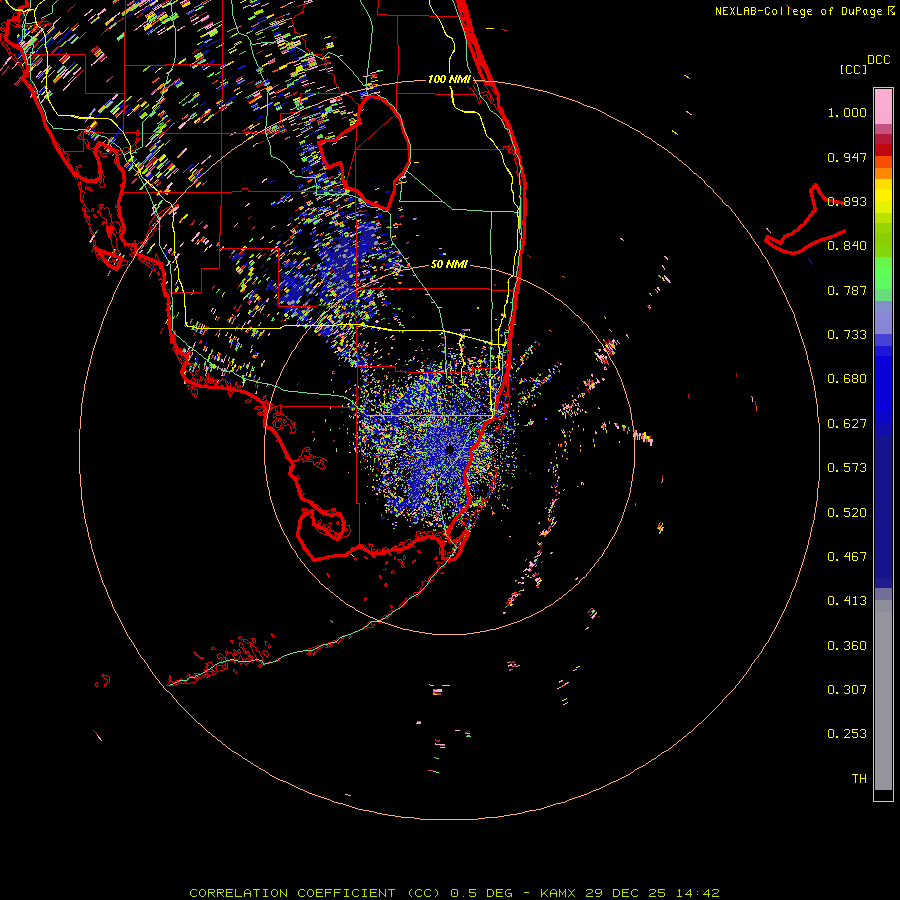Select the 0.840 scale value
The image size is (900, 900).
[x=847, y=246]
